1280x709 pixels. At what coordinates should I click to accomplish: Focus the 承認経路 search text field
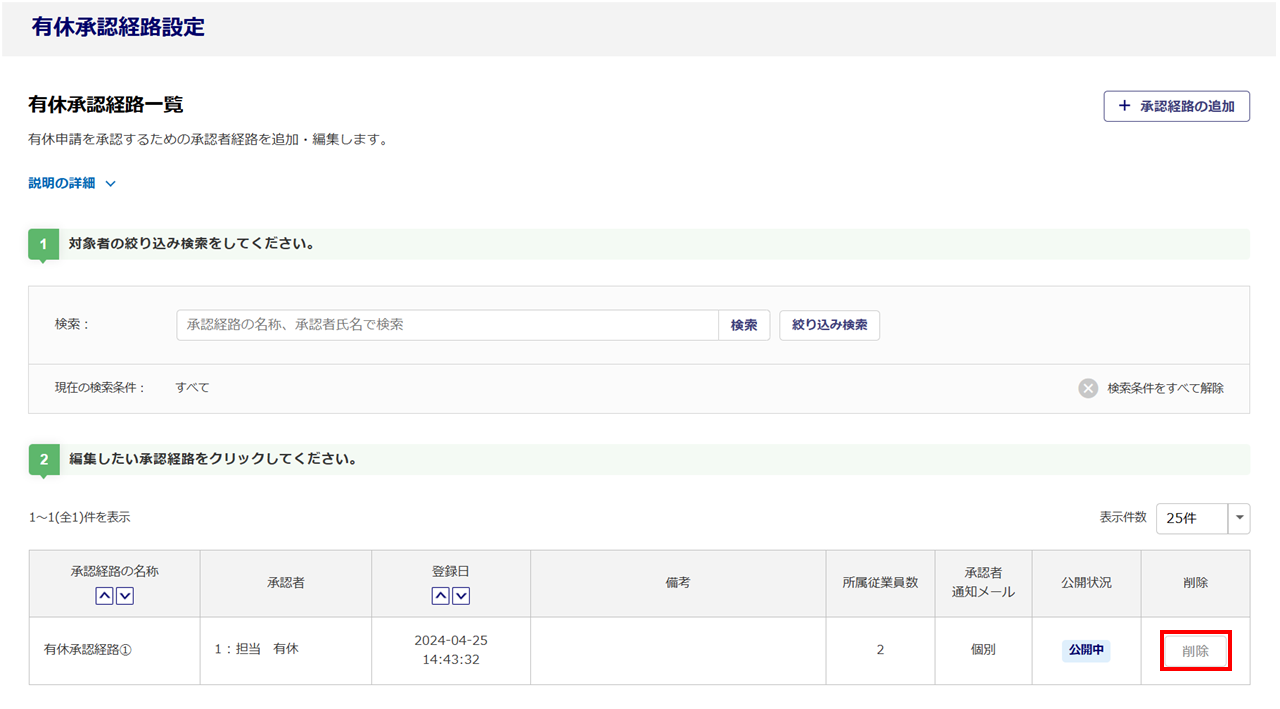pos(447,325)
